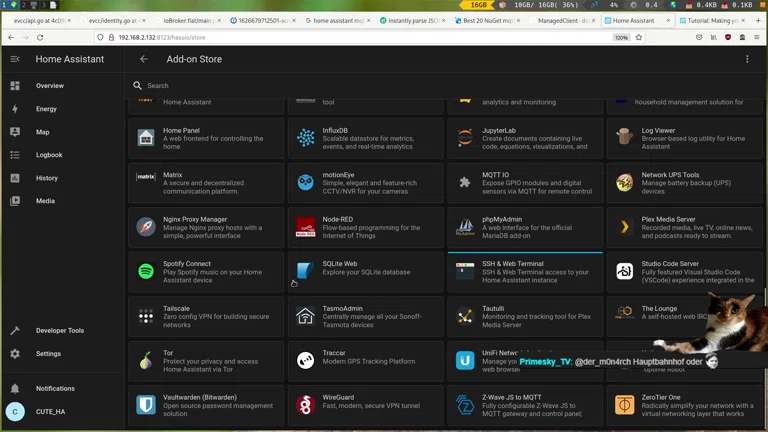Open CUTE_HA user profile avatar
The image size is (768, 432).
(x=15, y=411)
